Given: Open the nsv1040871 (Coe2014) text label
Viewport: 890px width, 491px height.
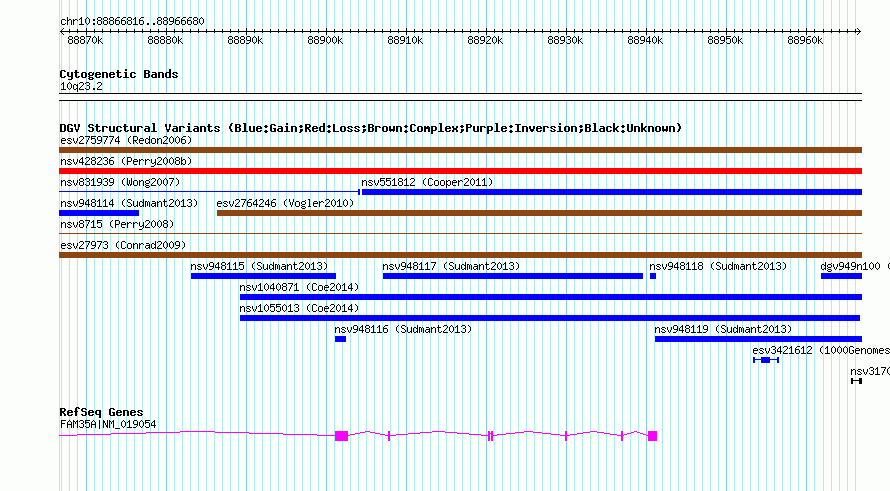Looking at the screenshot, I should [299, 287].
